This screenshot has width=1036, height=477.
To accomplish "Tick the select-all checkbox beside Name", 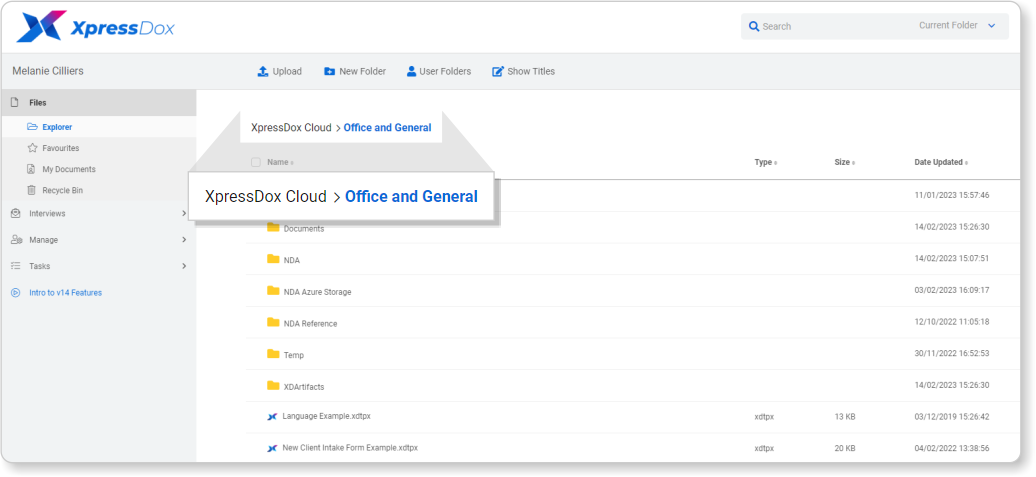I will point(256,163).
